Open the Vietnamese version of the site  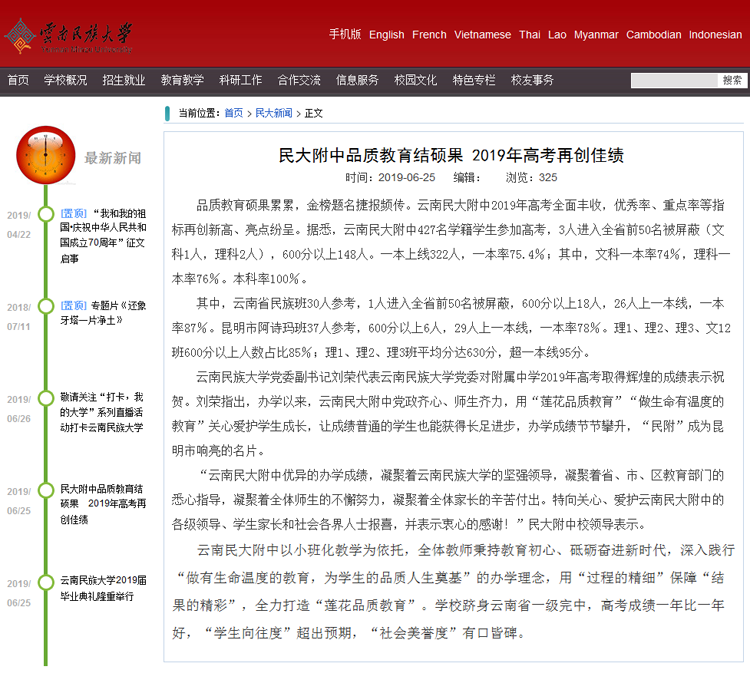482,35
